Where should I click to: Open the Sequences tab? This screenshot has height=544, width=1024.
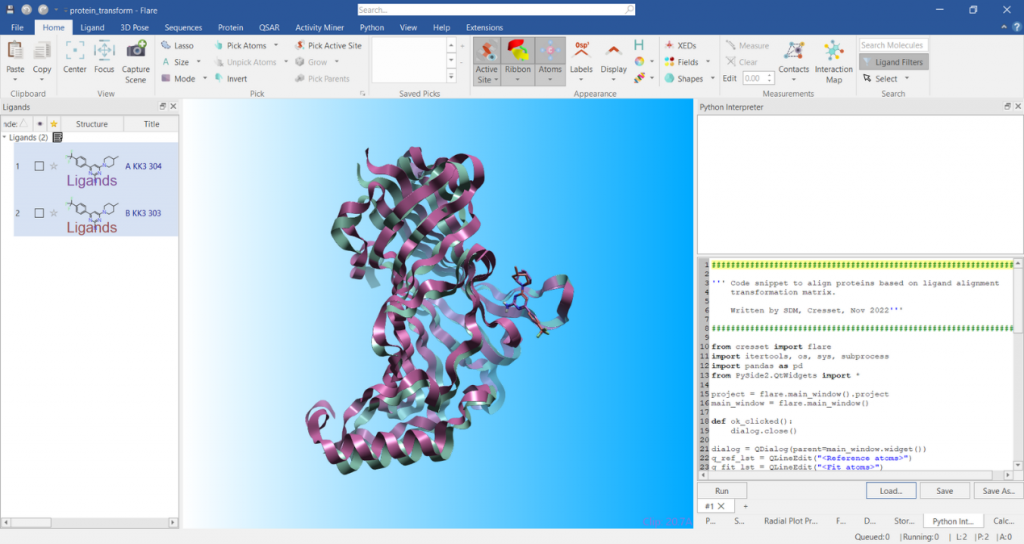(x=183, y=27)
